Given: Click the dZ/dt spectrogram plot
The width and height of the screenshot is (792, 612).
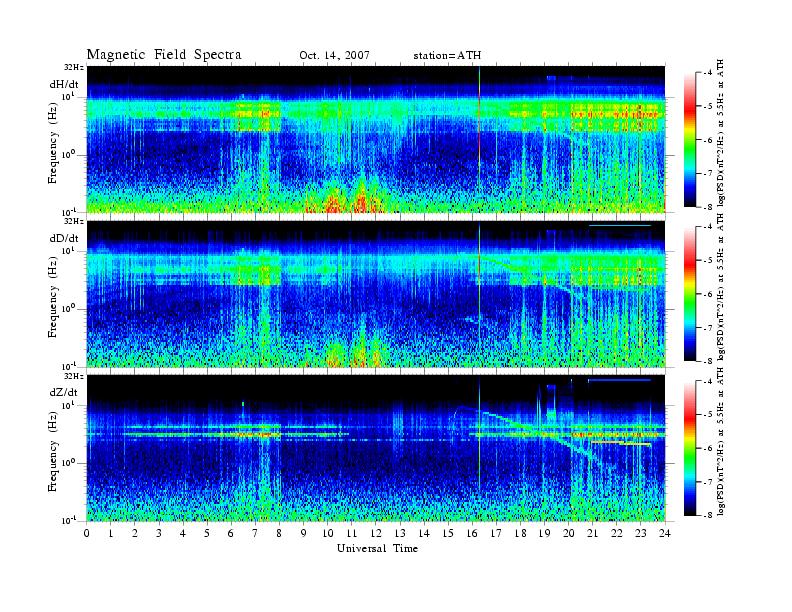Looking at the screenshot, I should (x=376, y=448).
